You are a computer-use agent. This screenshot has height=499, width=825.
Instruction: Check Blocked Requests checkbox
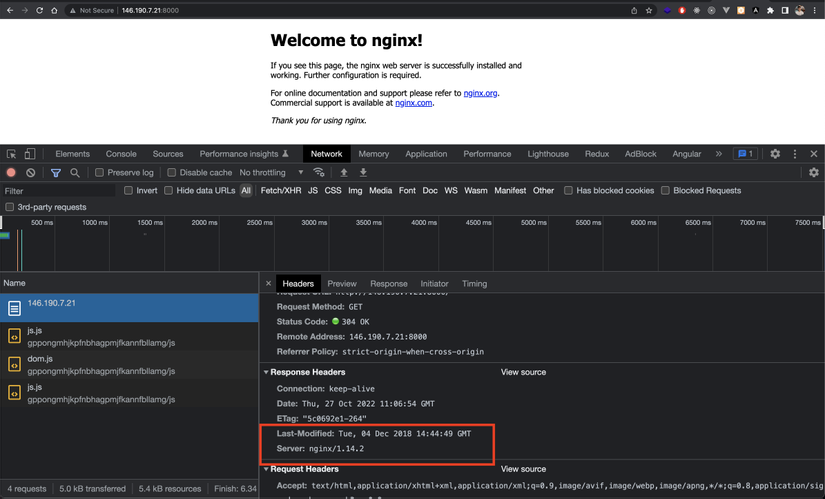(x=665, y=191)
